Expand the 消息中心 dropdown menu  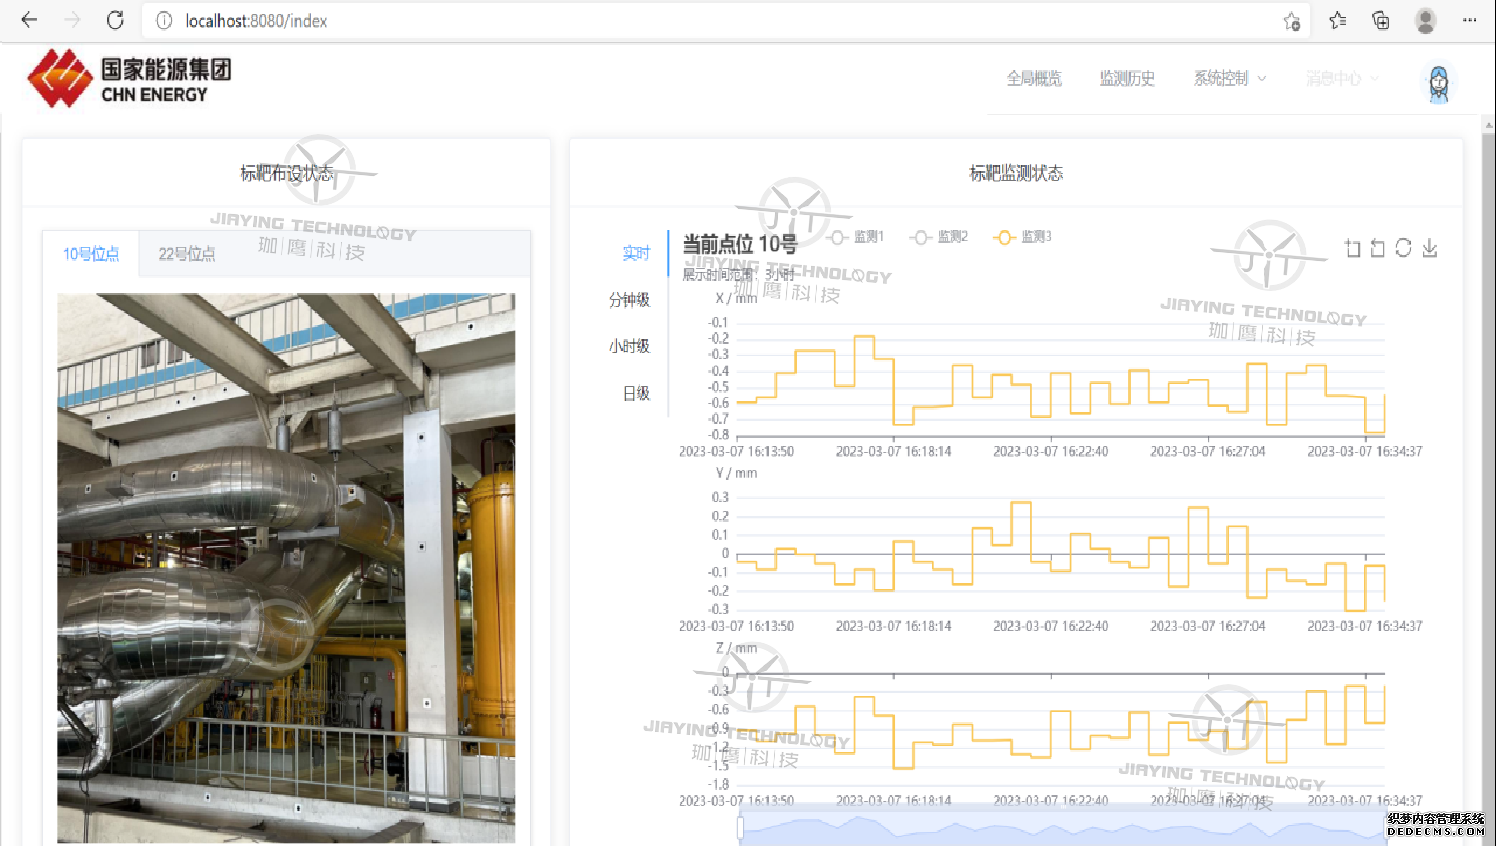pos(1341,78)
